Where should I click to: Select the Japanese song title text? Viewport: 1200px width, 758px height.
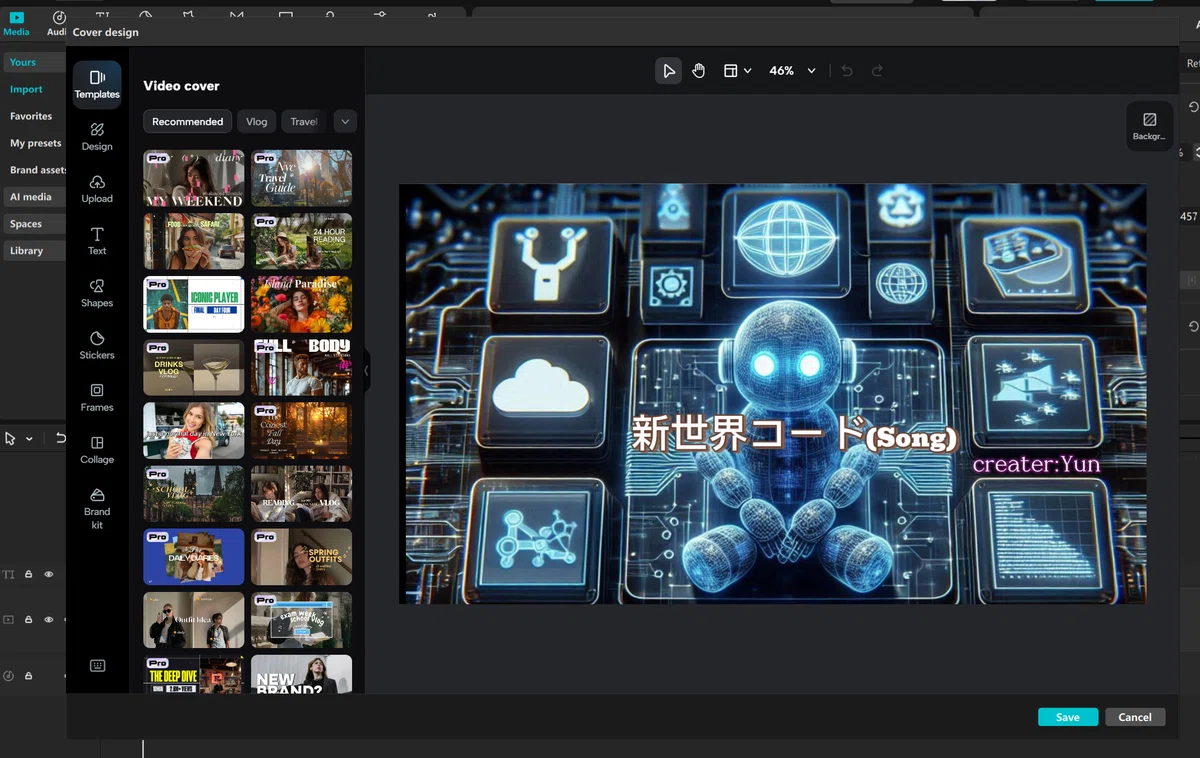tap(794, 435)
